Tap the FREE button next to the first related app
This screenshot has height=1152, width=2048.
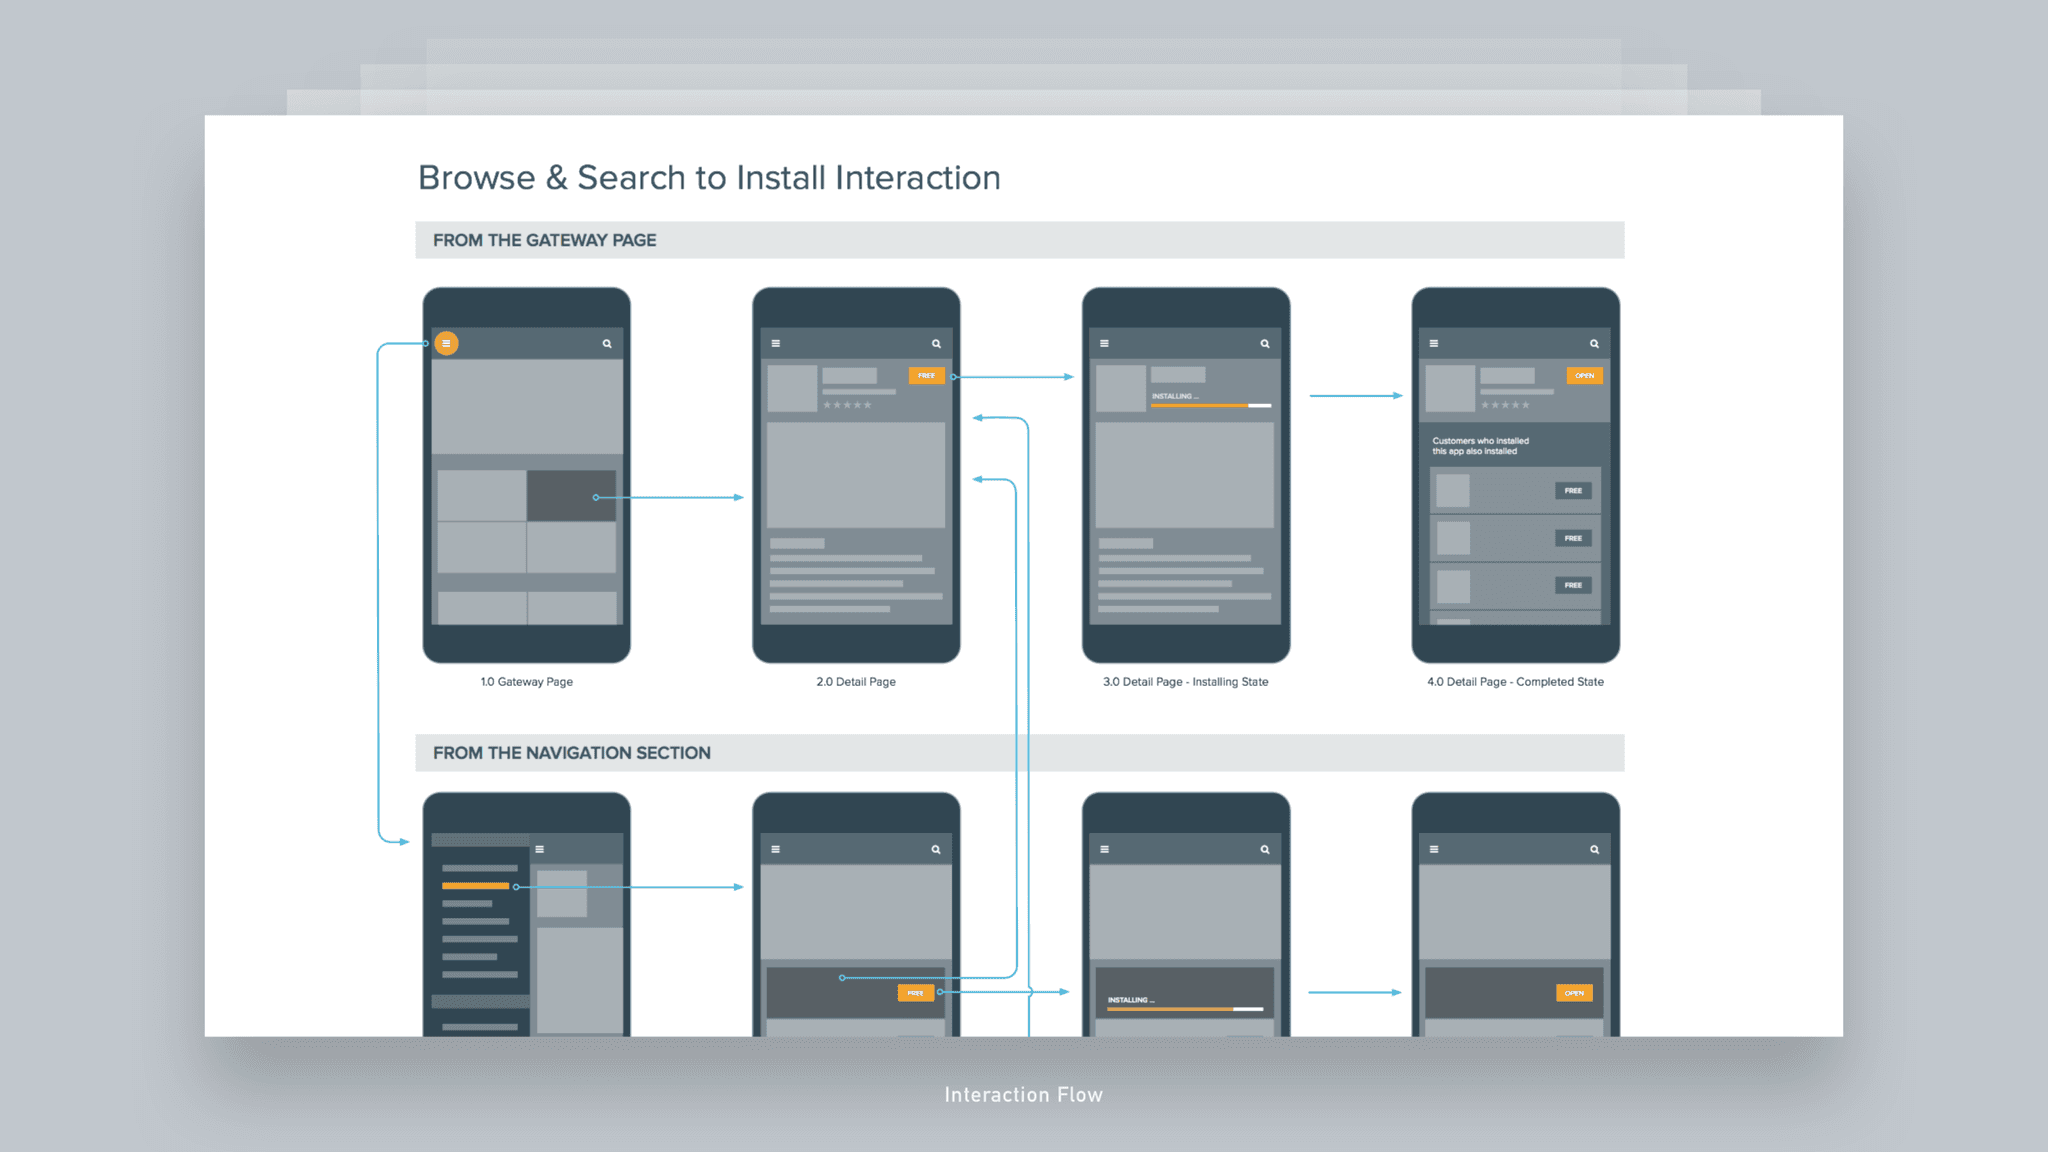[x=1573, y=490]
